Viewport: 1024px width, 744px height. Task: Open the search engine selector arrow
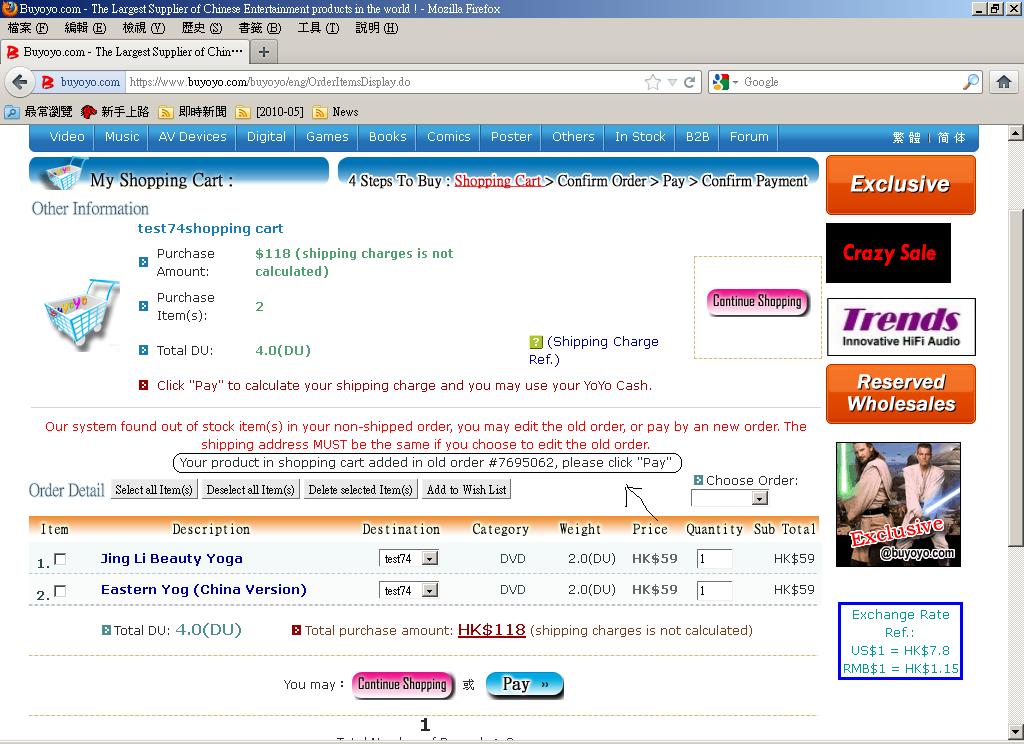pyautogui.click(x=735, y=82)
